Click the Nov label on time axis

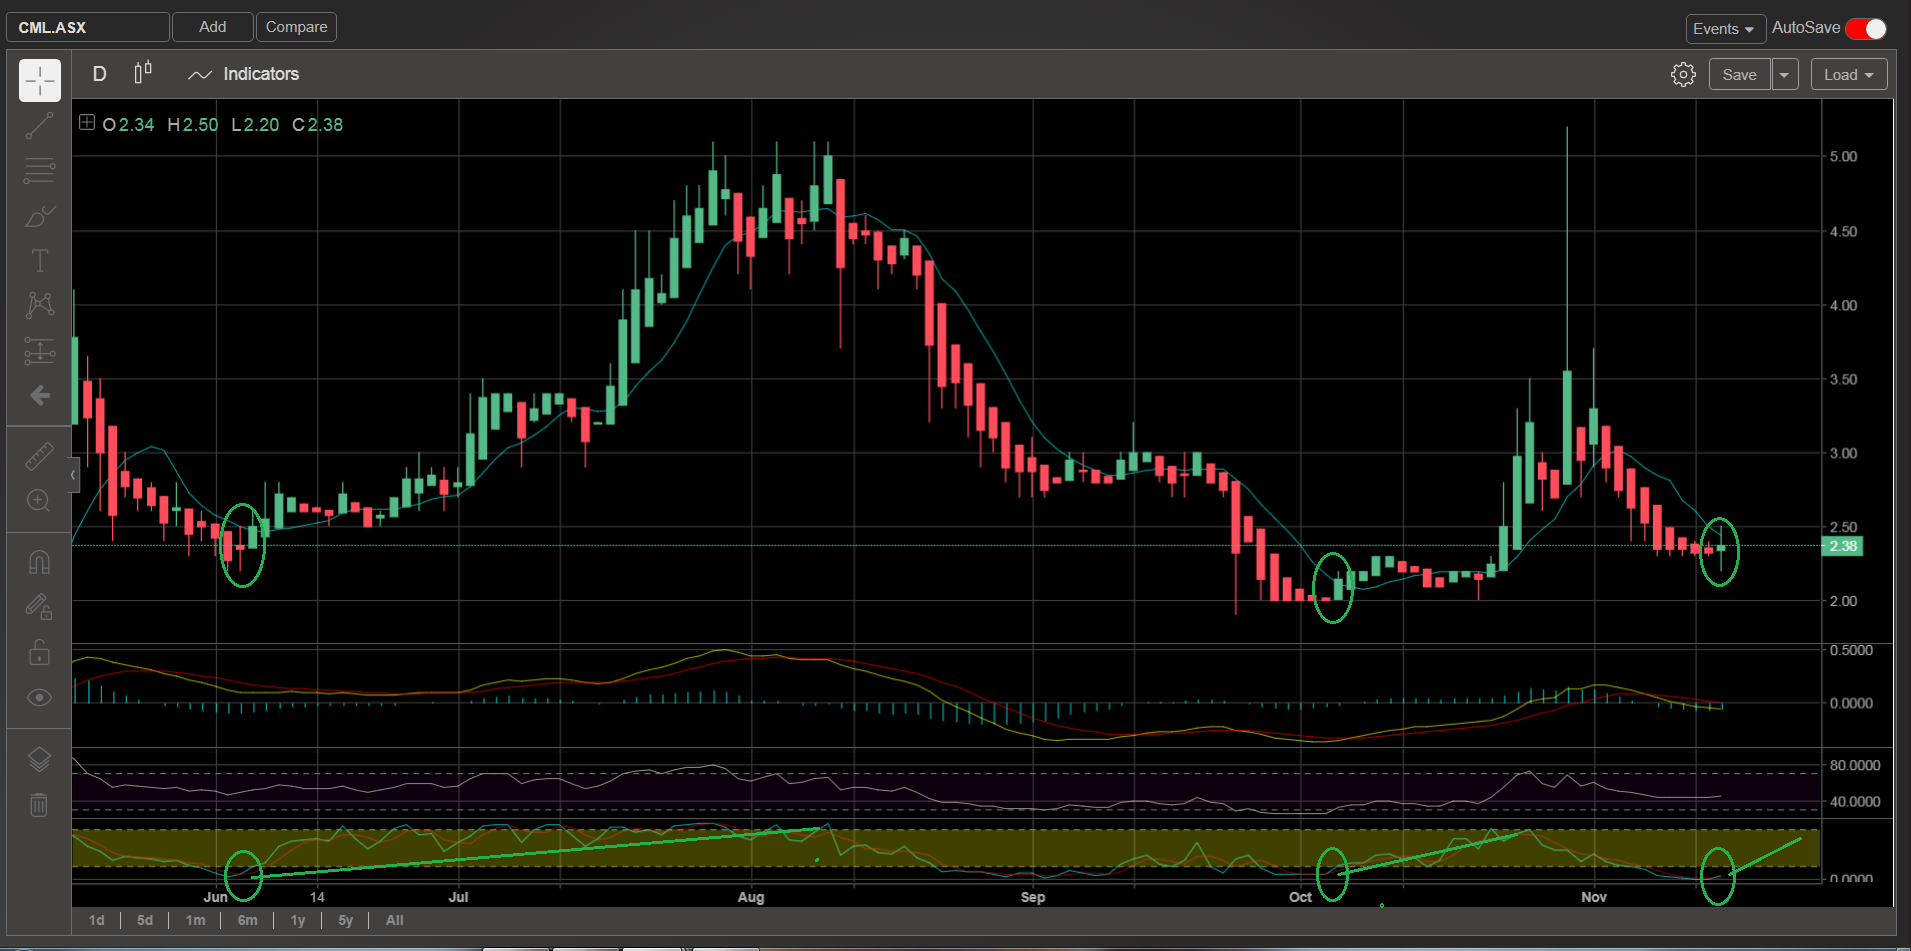pos(1594,897)
